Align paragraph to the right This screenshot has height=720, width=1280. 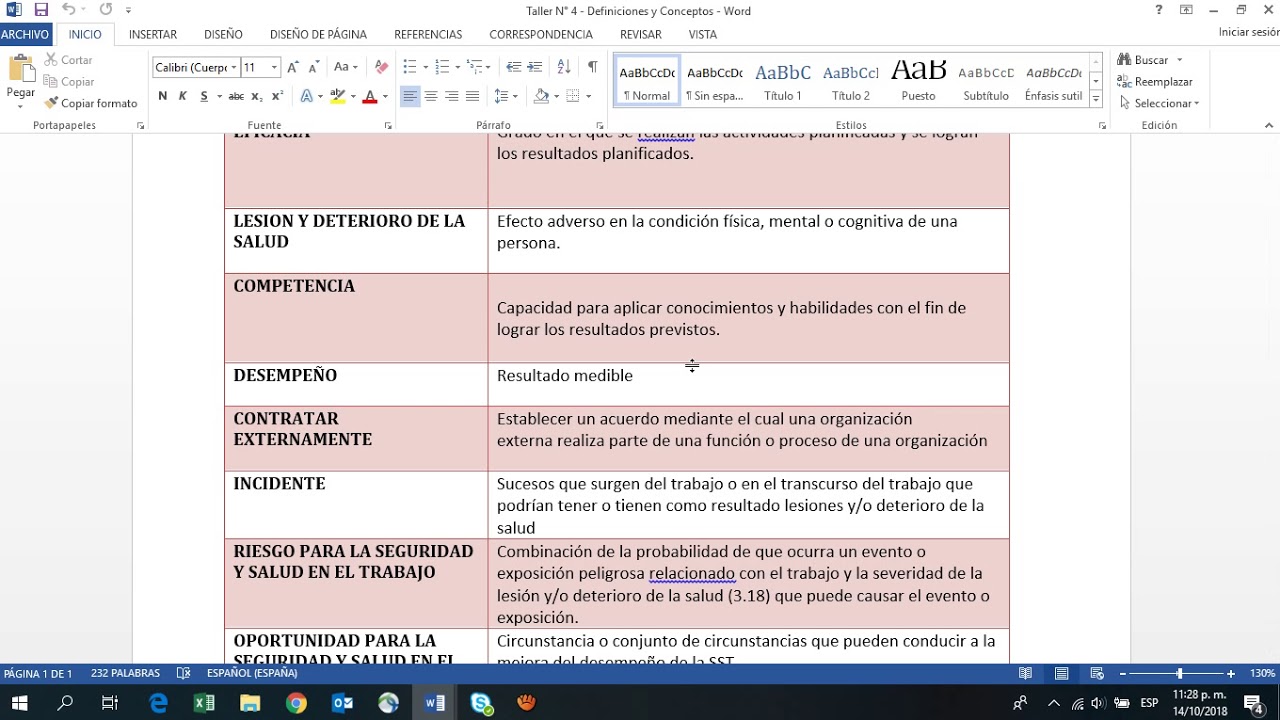(452, 96)
